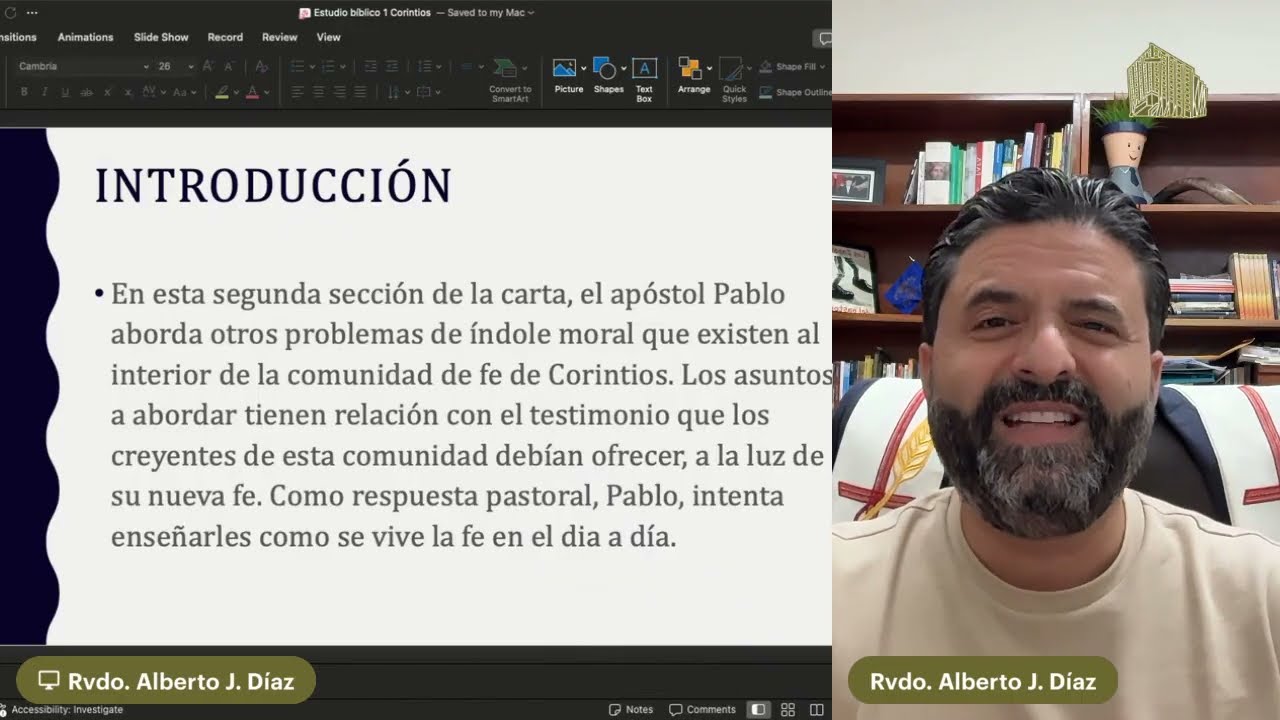Image resolution: width=1280 pixels, height=720 pixels.
Task: Open the highlight color dropdown arrow
Action: click(x=237, y=92)
